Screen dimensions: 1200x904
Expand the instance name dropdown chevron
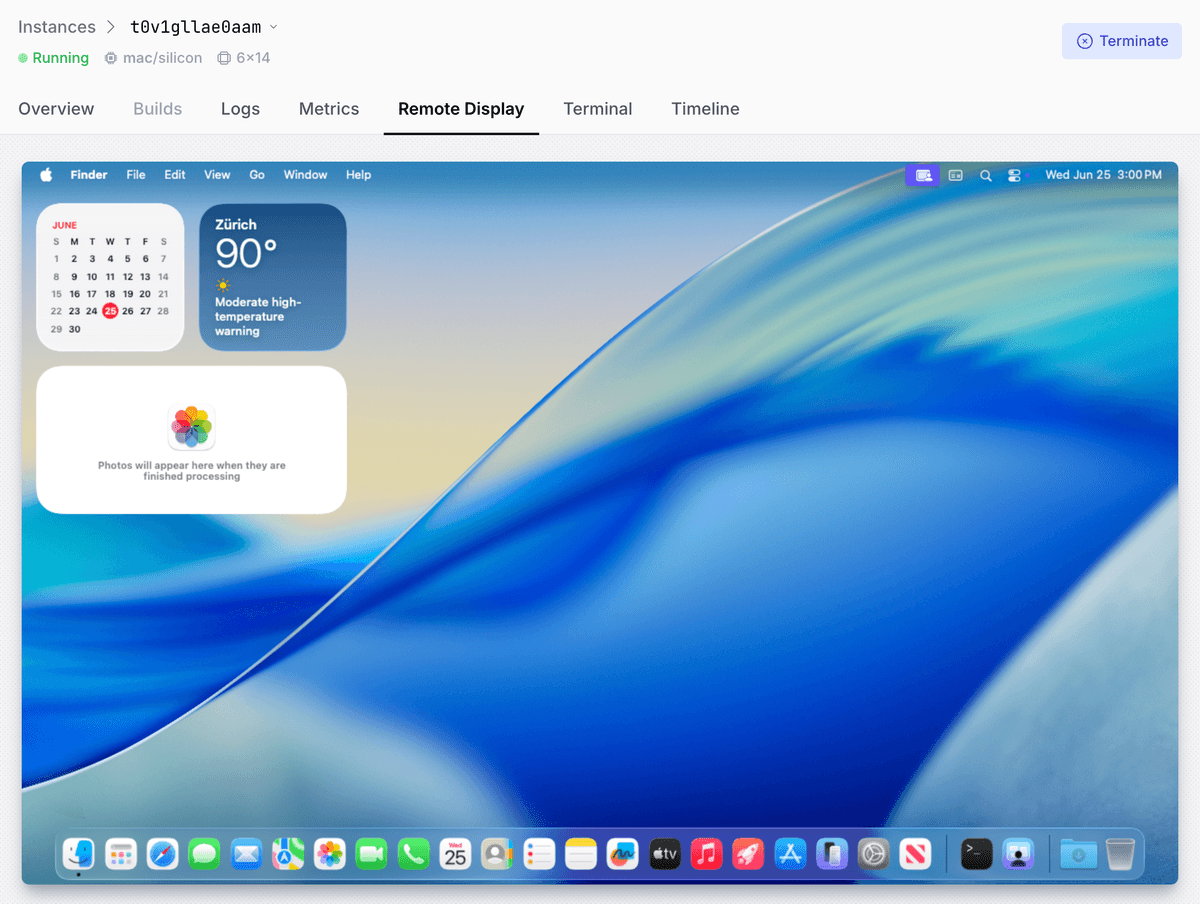[x=274, y=27]
